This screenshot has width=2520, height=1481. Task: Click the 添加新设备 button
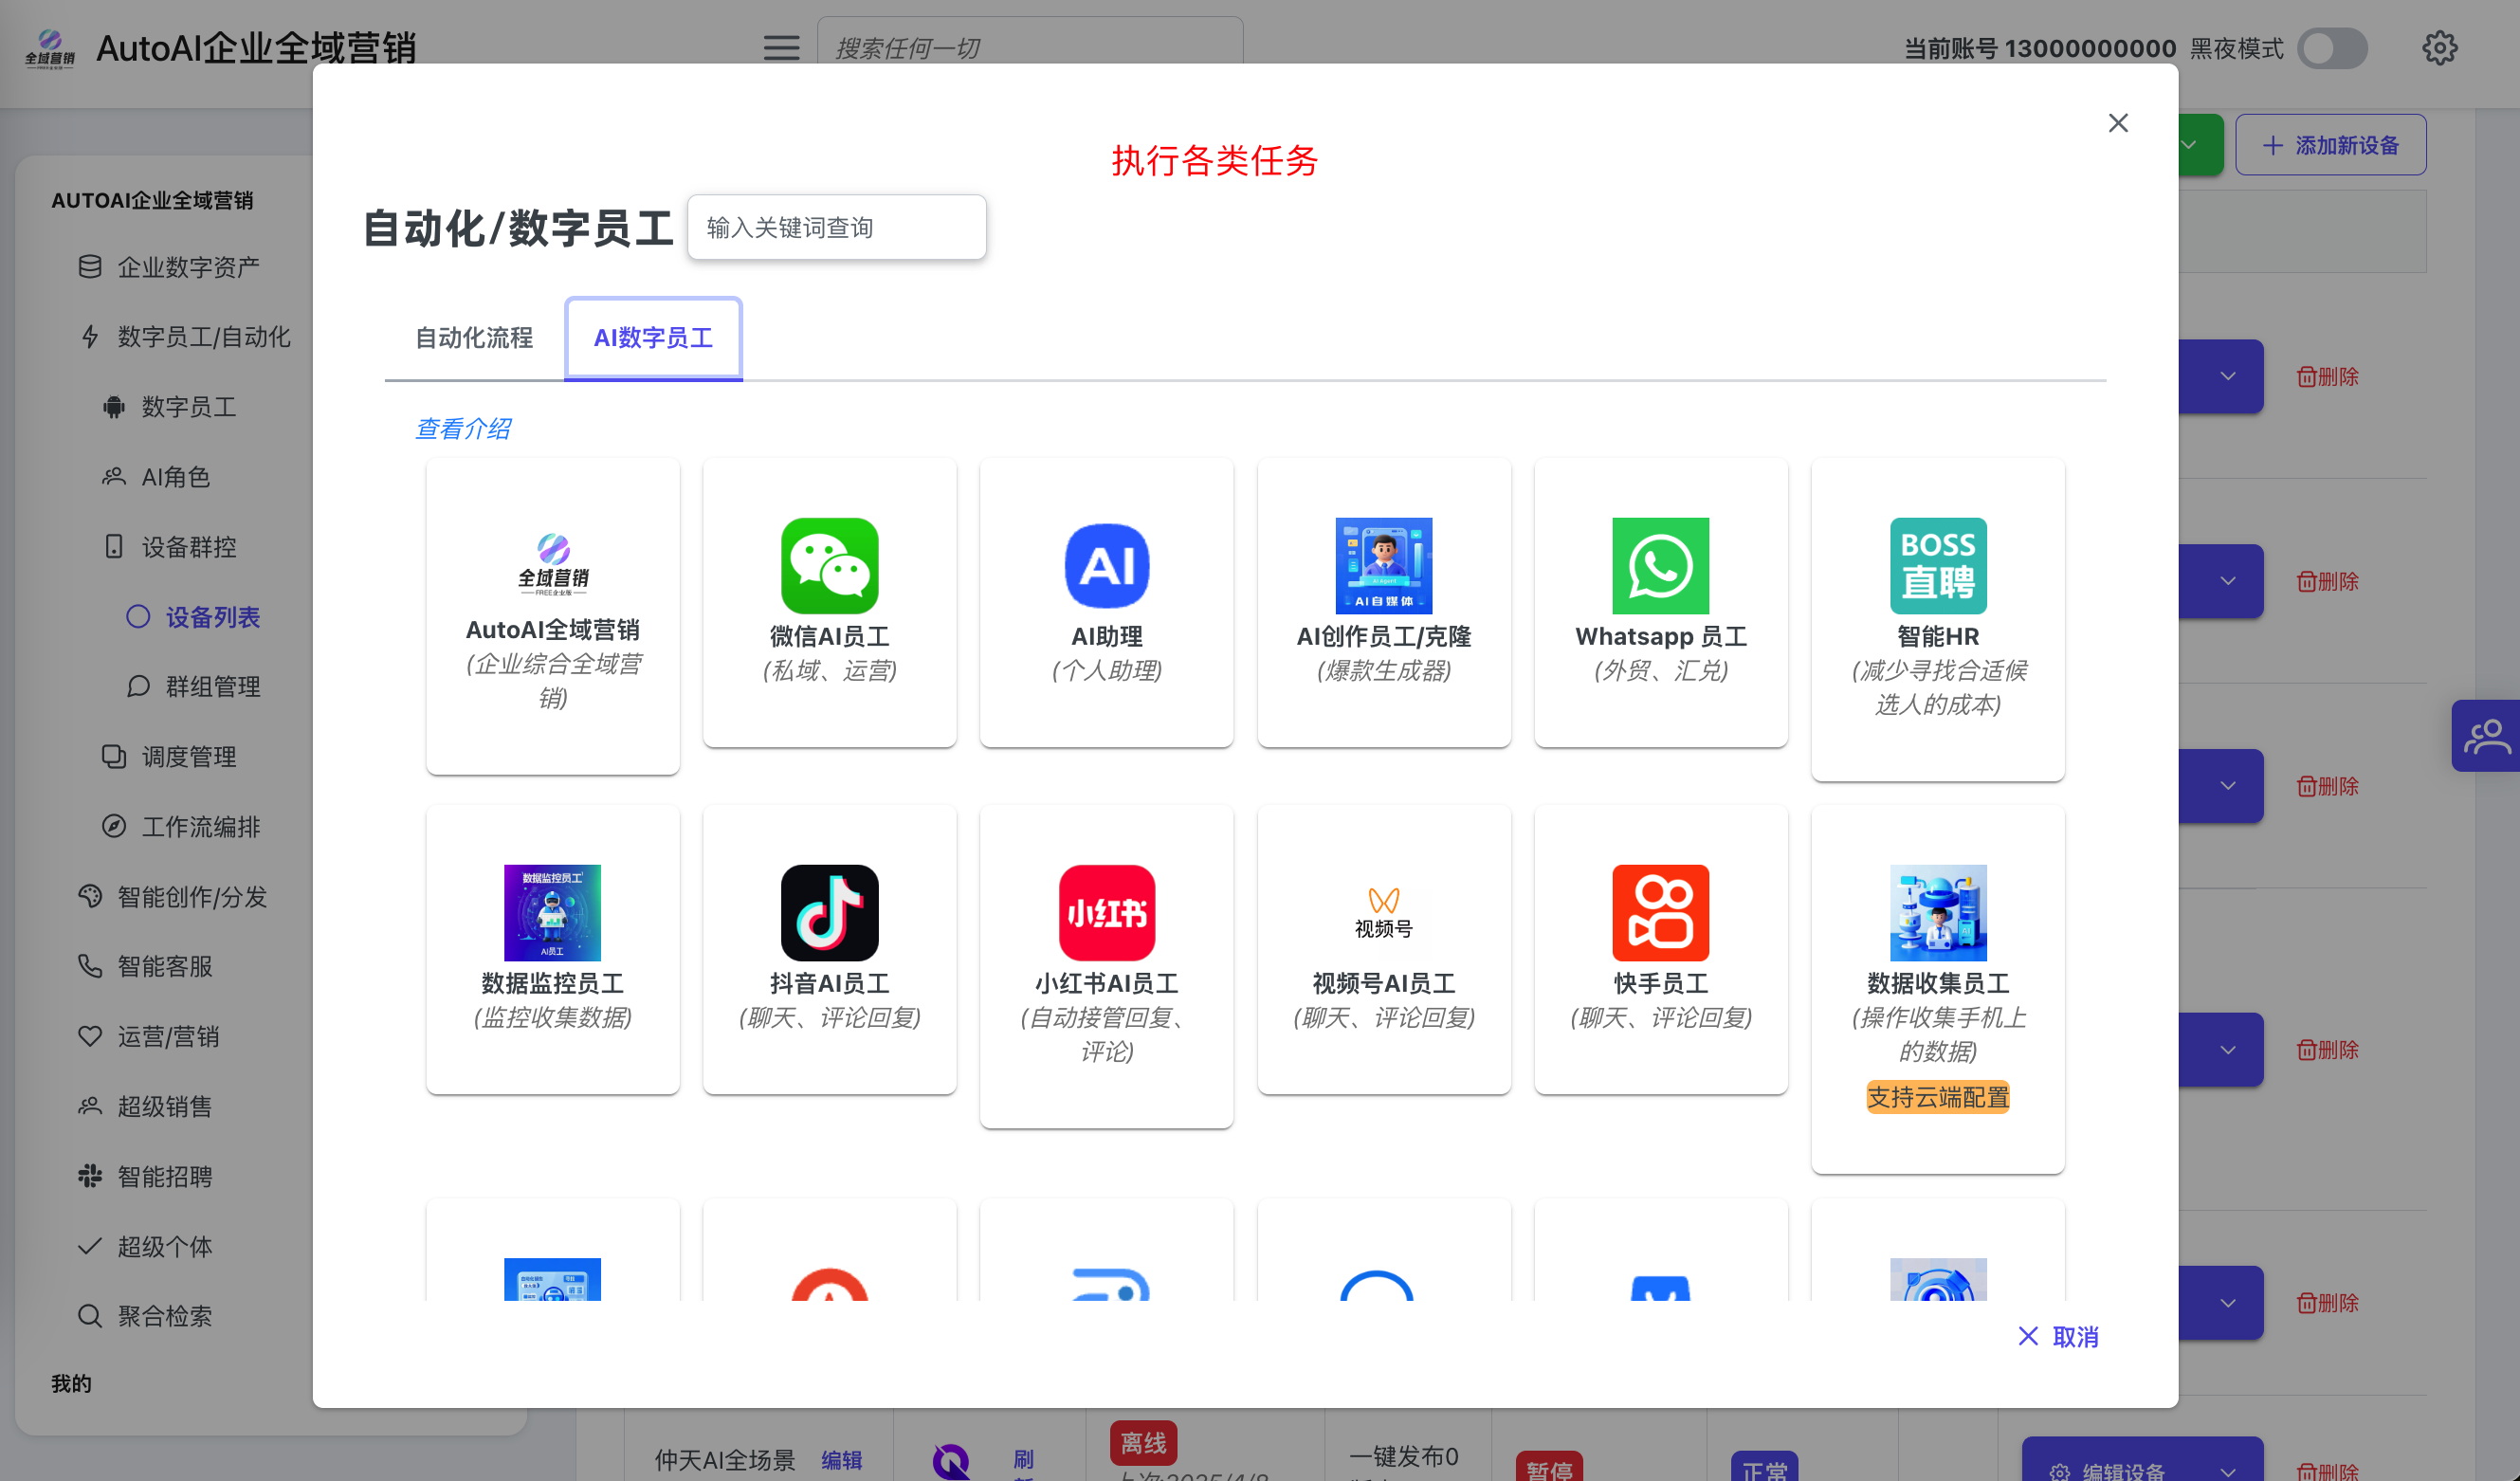2330,145
